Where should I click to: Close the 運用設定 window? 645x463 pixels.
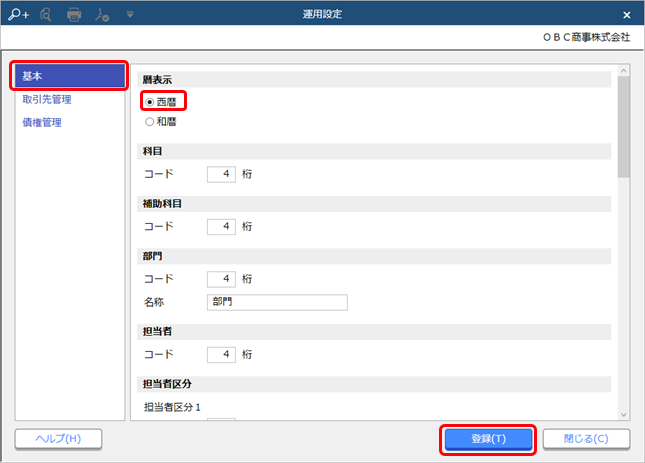(x=626, y=15)
